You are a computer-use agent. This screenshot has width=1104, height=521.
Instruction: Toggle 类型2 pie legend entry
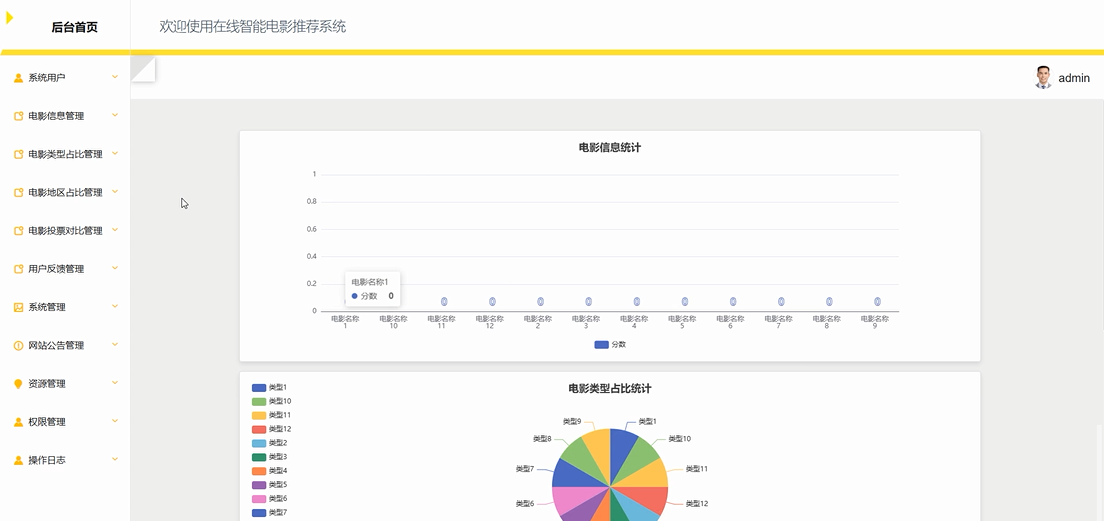coord(270,443)
